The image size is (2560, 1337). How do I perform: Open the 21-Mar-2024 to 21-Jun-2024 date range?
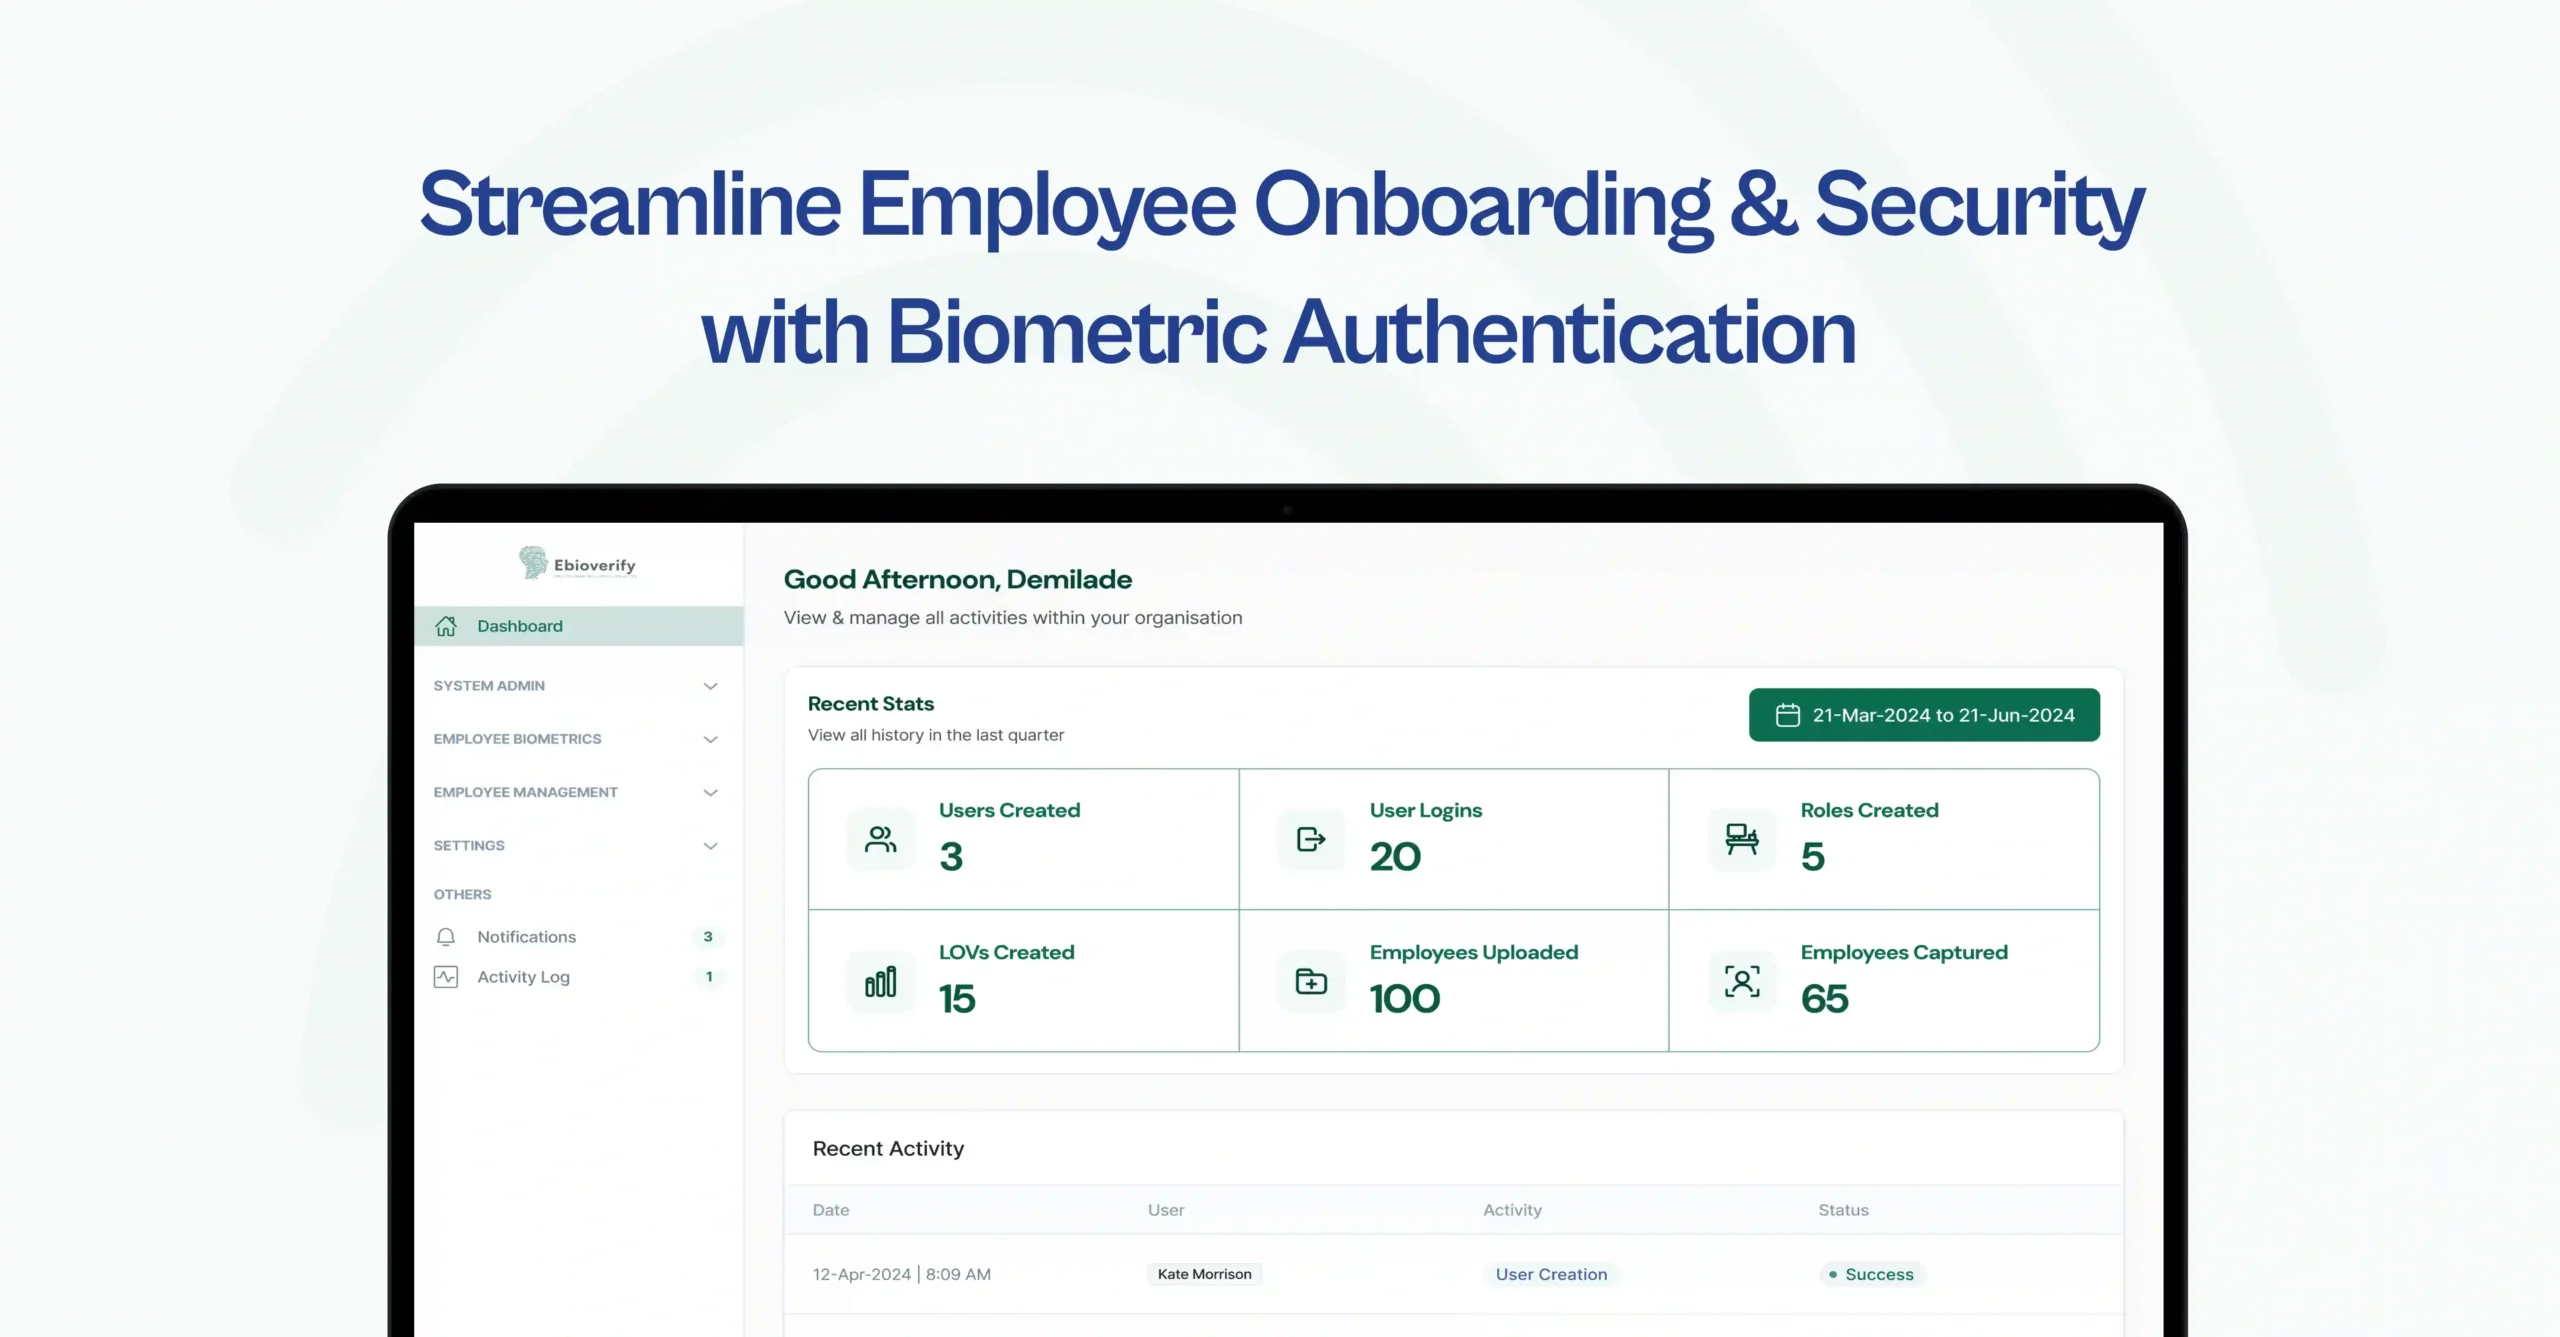(1925, 715)
